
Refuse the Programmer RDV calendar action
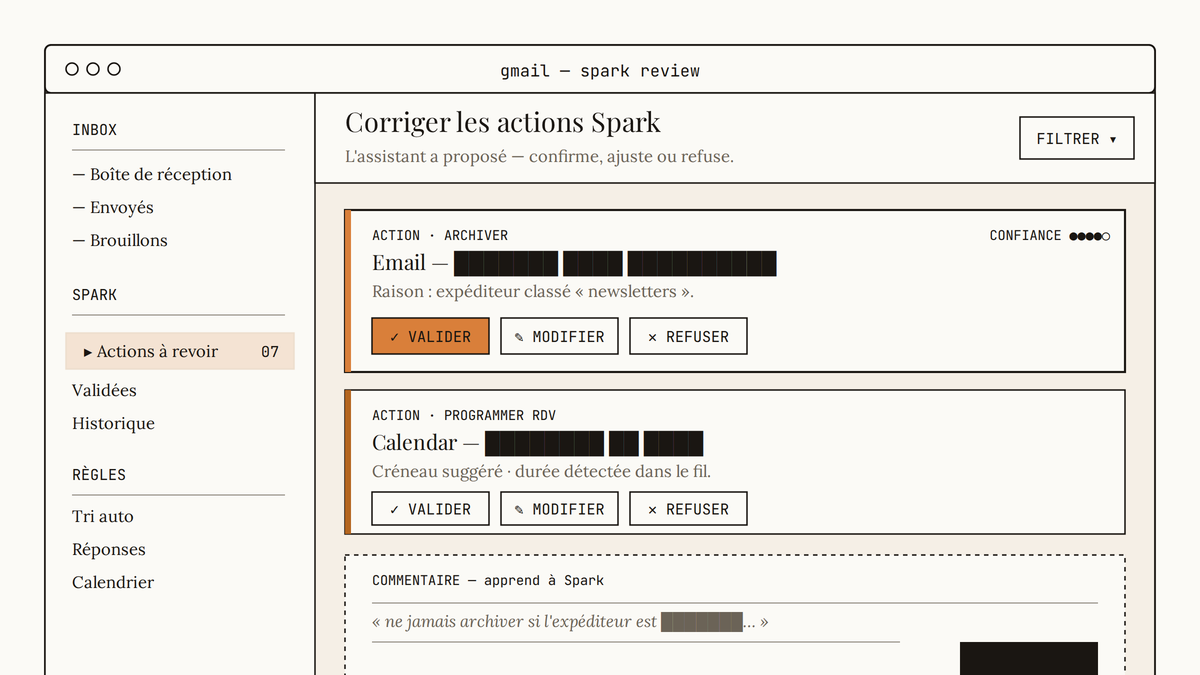[688, 509]
